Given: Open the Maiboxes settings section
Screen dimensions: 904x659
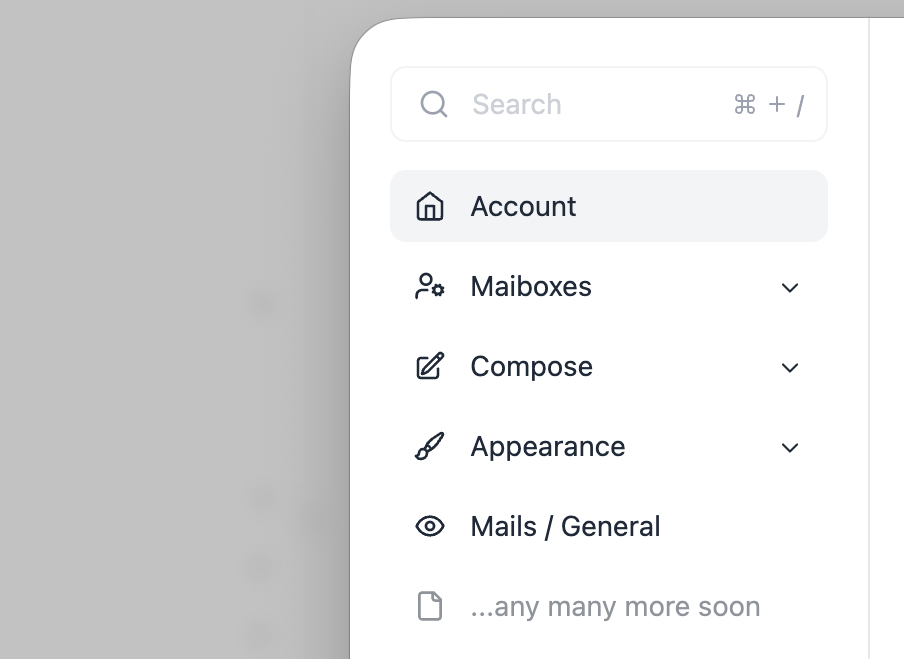Looking at the screenshot, I should [x=531, y=287].
